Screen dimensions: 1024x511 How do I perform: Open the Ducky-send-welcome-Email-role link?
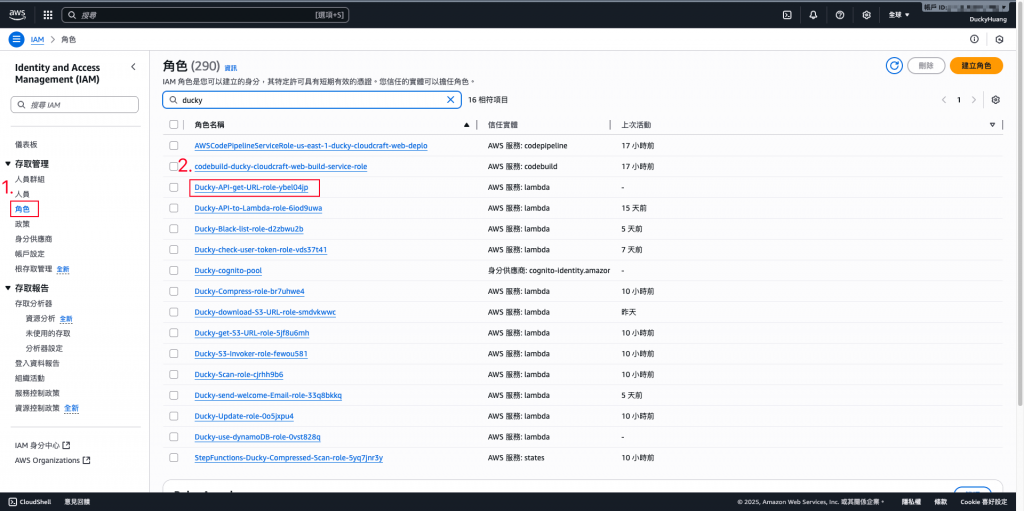[x=268, y=395]
